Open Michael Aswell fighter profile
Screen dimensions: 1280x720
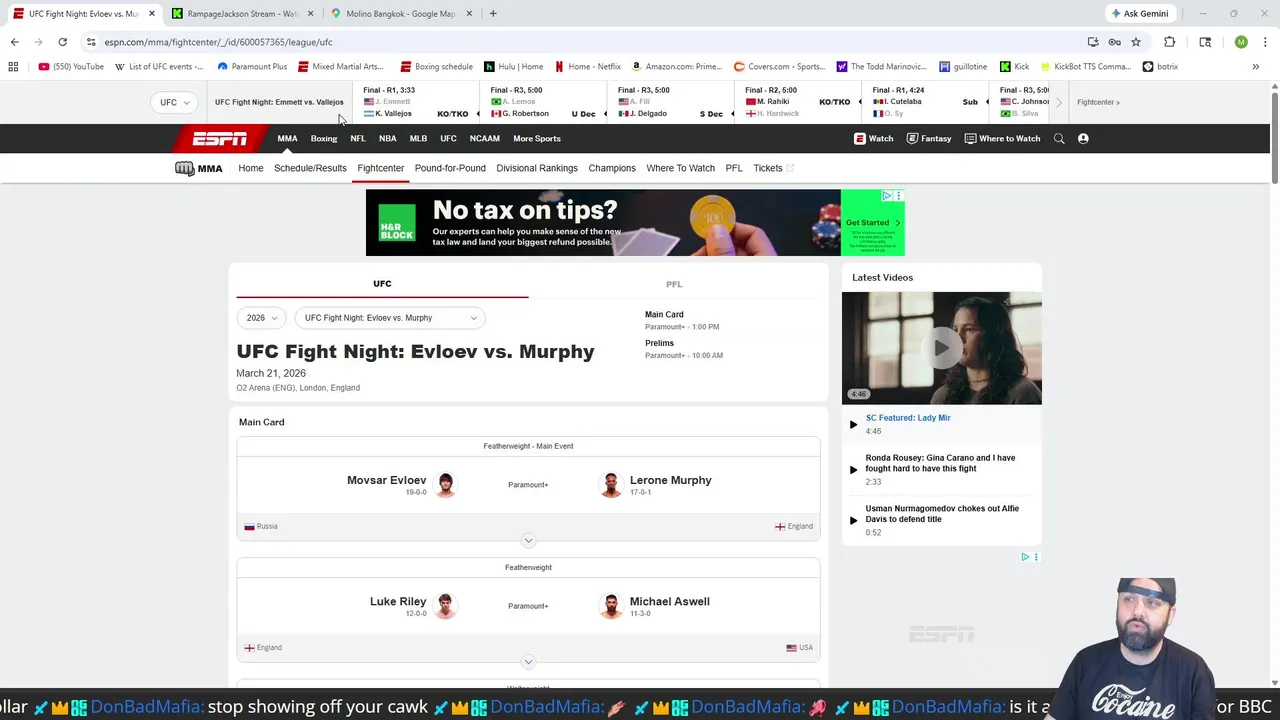point(669,601)
